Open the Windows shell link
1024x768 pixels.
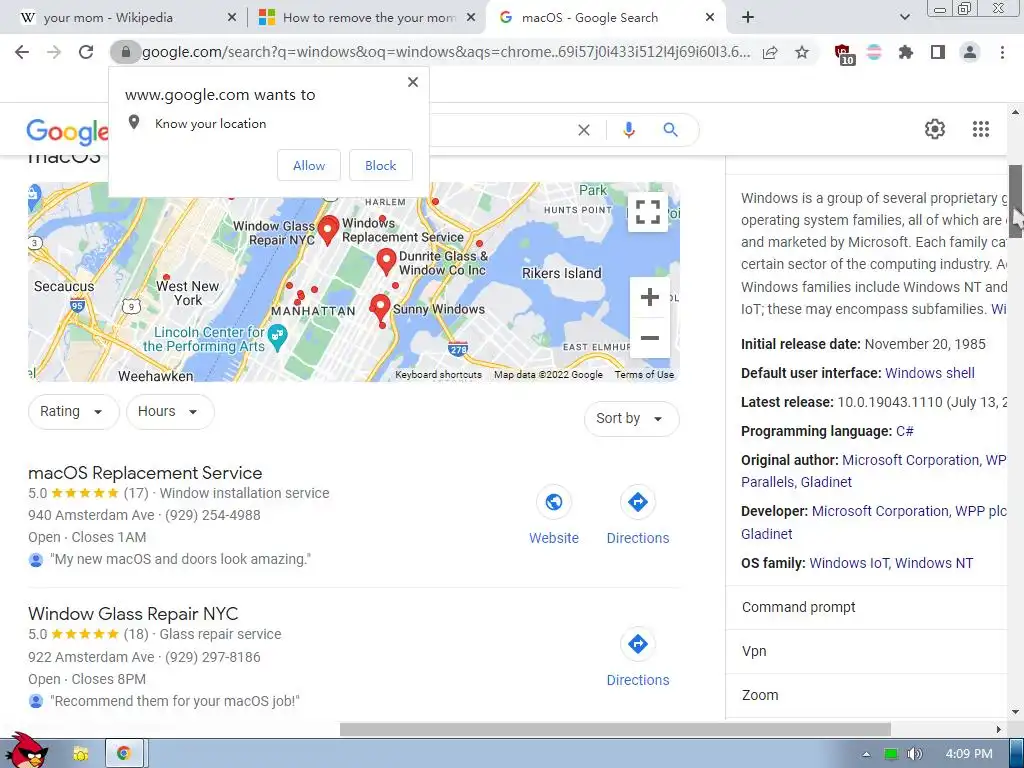(x=929, y=373)
